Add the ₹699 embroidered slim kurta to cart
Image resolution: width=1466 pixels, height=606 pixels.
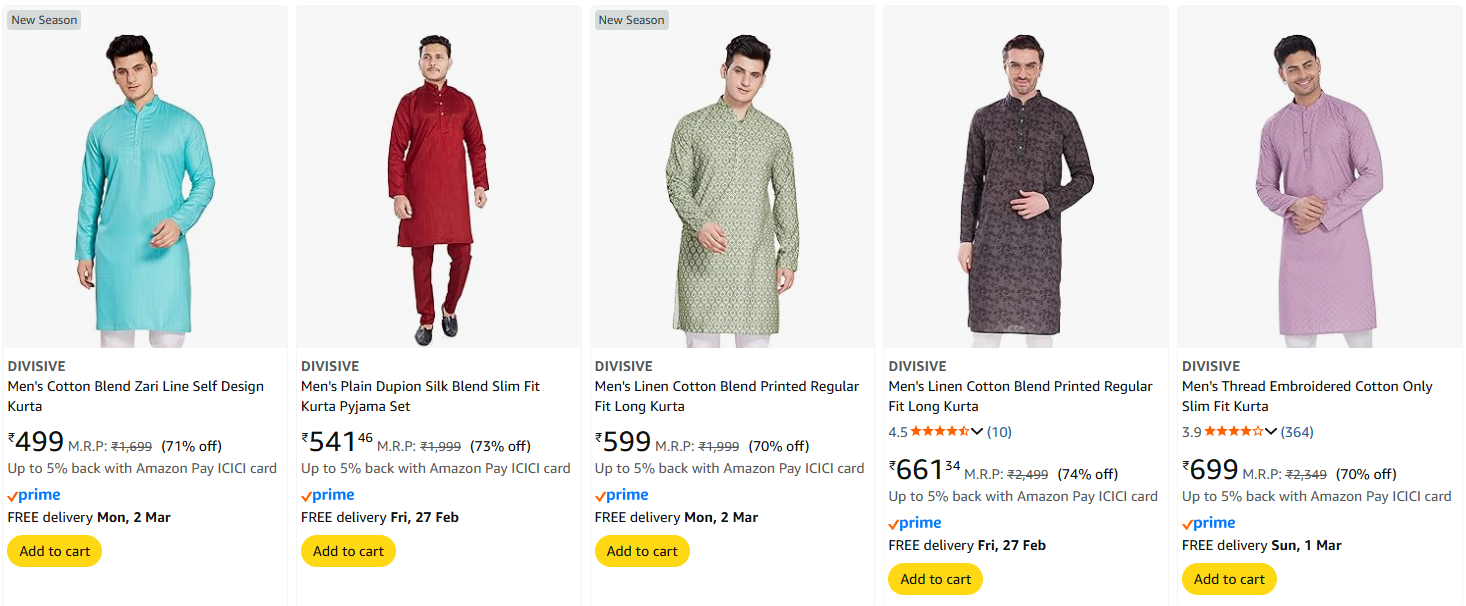coord(1229,579)
